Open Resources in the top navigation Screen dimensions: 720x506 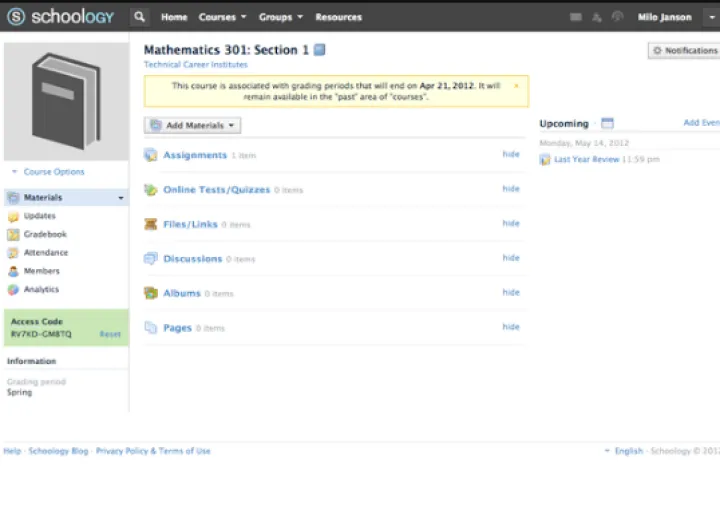338,17
